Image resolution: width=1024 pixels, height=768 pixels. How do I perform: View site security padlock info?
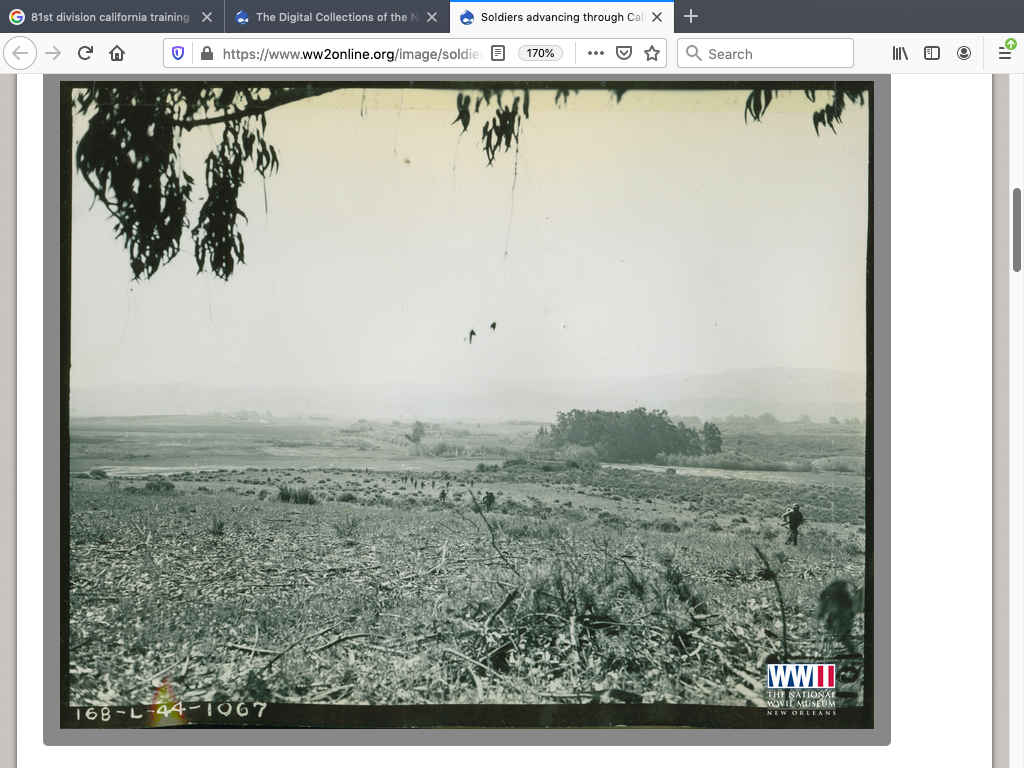[x=206, y=53]
